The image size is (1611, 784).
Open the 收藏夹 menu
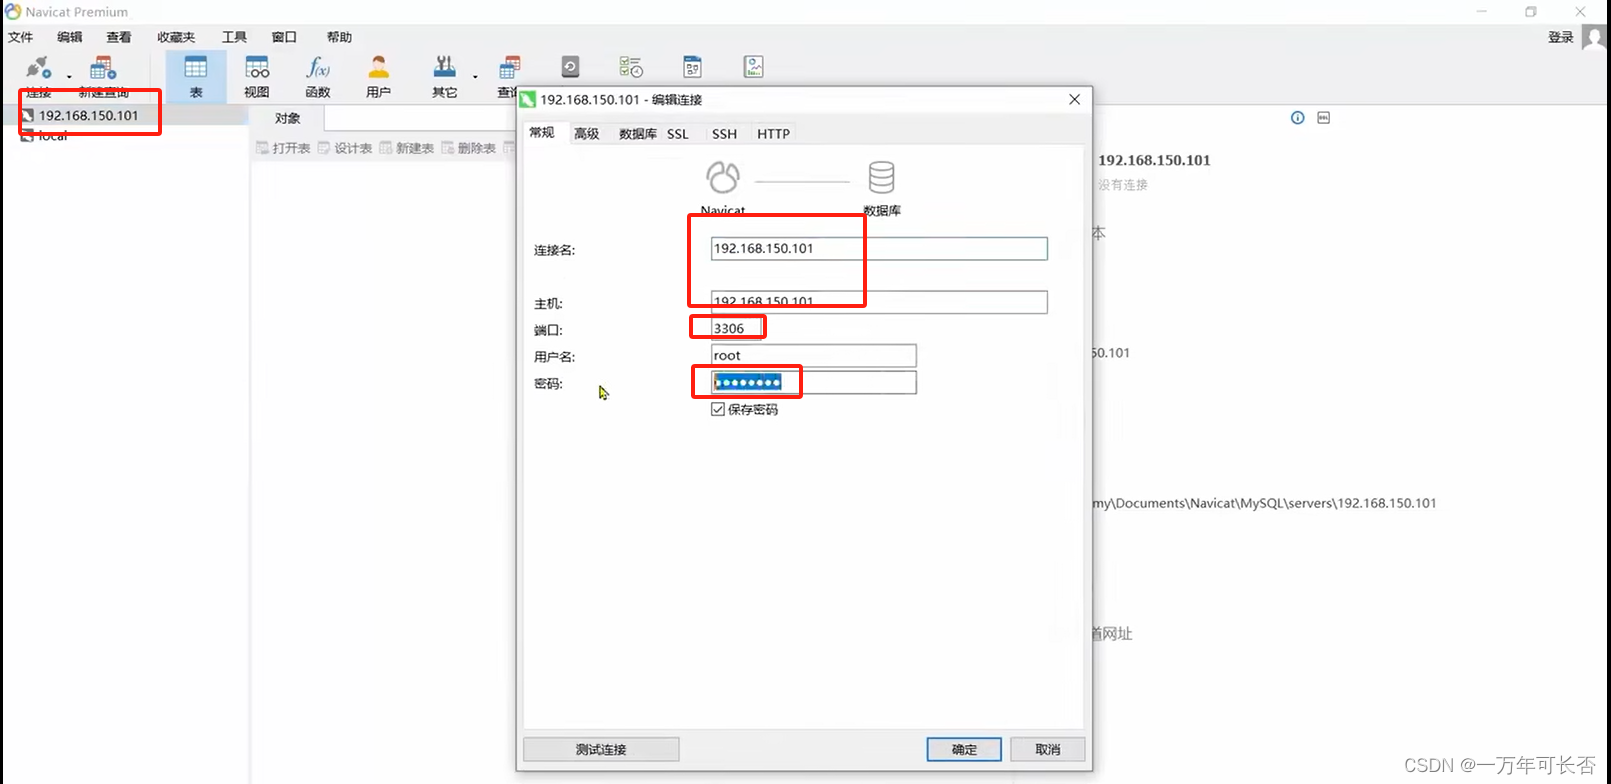[x=176, y=37]
